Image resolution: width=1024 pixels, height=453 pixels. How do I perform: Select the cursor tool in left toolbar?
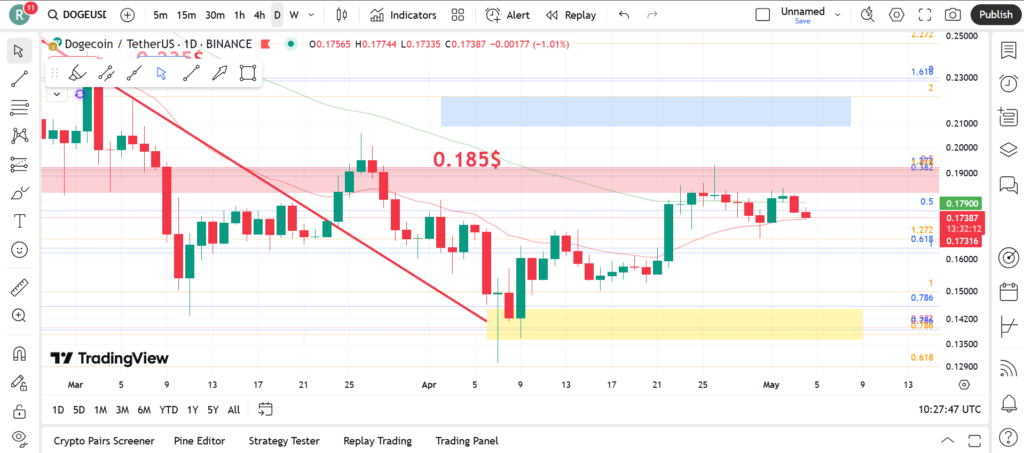(x=20, y=50)
